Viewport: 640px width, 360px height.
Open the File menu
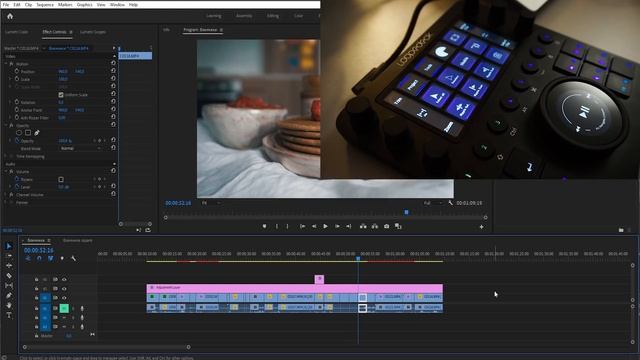6,4
